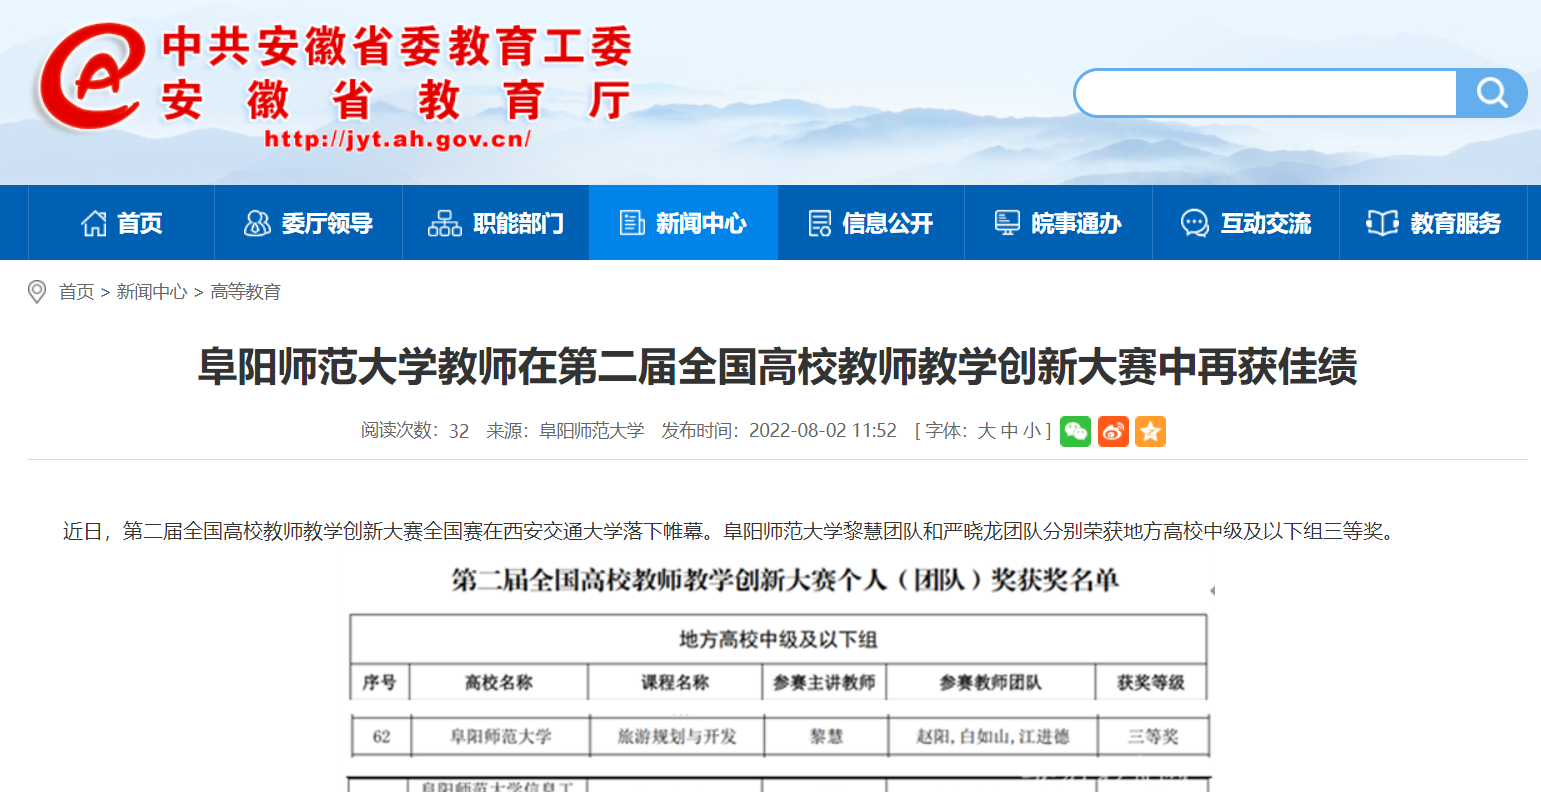Click the location pin breadcrumb icon
The image size is (1541, 797).
click(37, 292)
